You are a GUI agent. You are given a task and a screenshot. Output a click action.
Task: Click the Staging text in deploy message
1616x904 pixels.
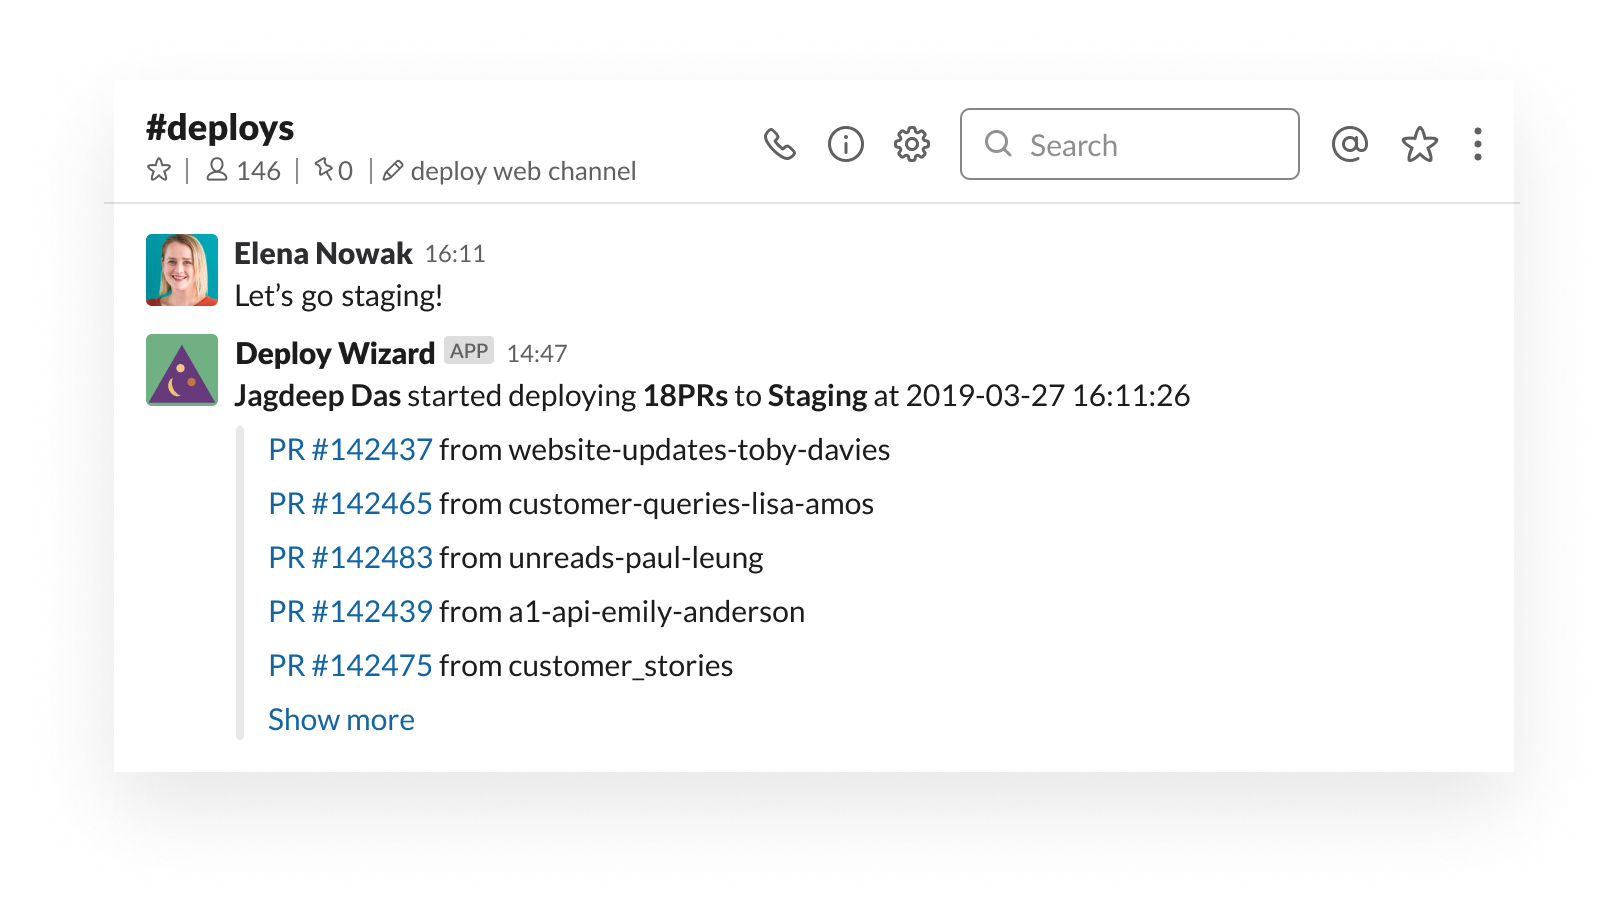click(x=817, y=397)
